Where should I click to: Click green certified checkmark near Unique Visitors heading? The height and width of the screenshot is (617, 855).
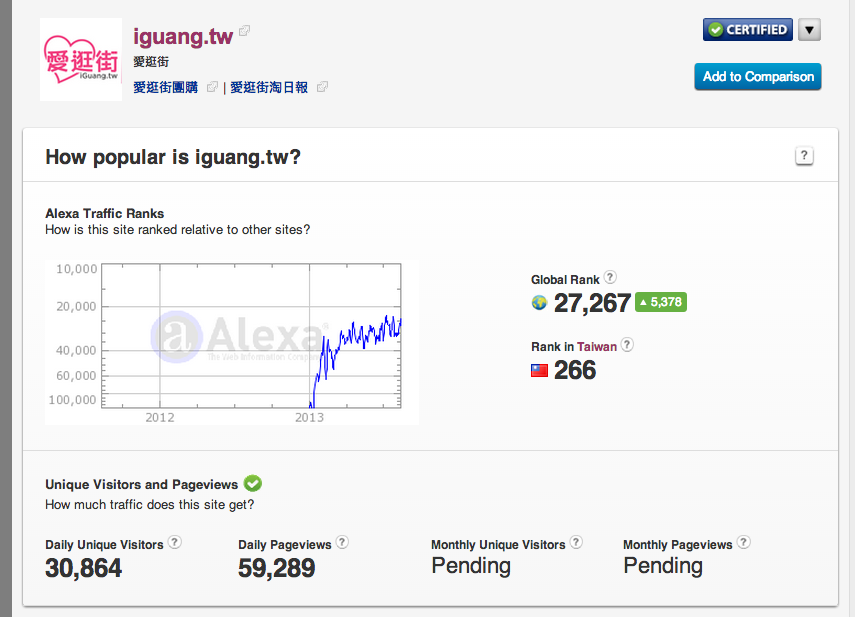coord(253,484)
